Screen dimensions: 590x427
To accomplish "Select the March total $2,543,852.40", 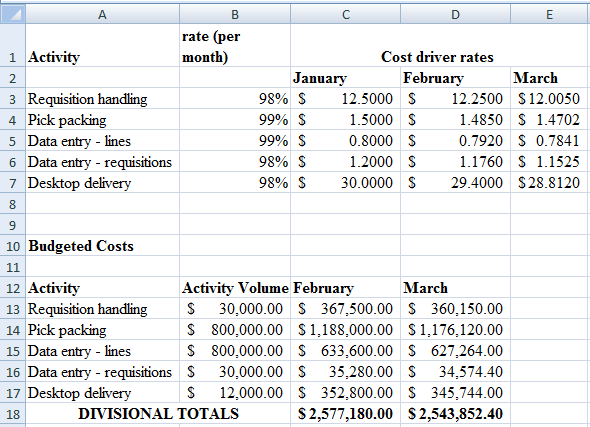I will click(x=455, y=414).
